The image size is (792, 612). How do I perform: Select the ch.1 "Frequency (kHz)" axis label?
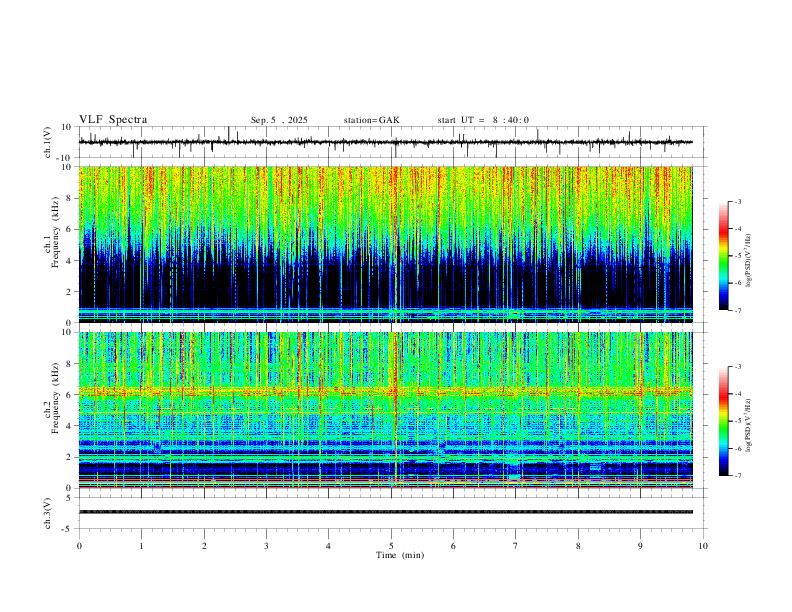55,231
